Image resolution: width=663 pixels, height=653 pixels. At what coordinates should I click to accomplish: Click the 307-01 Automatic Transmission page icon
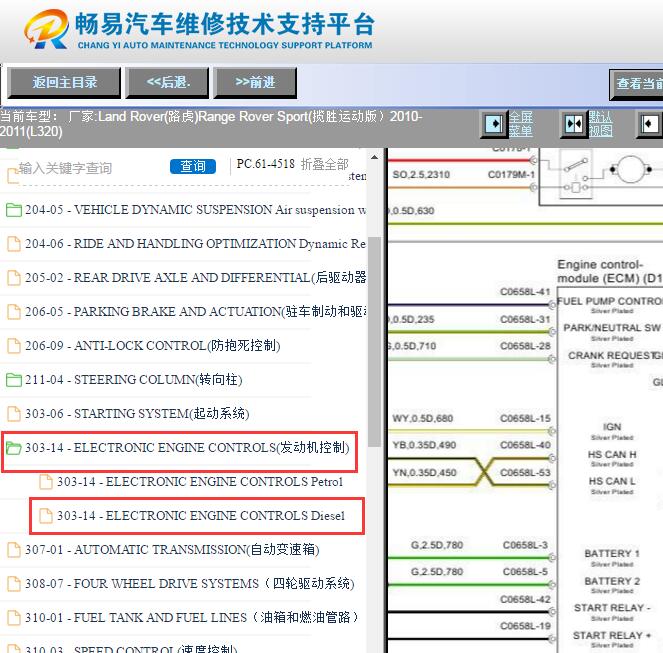pos(14,550)
